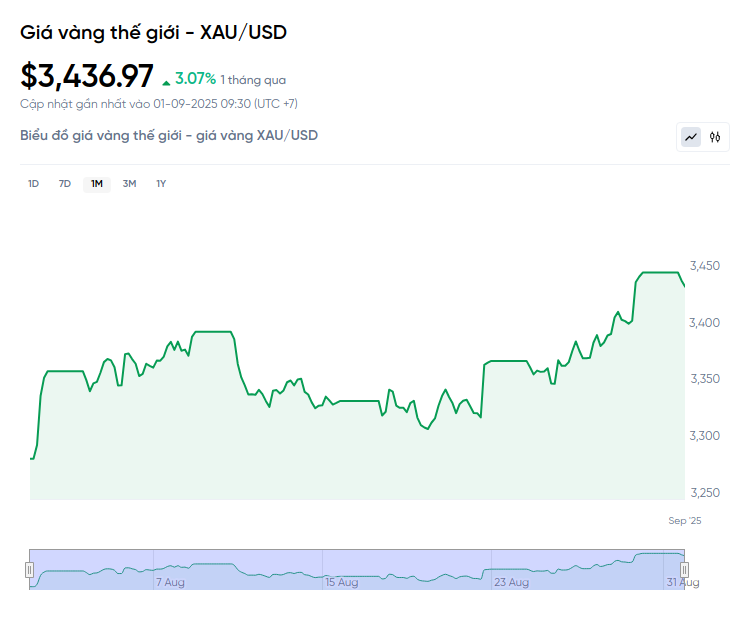The width and height of the screenshot is (750, 634).
Task: Select the 7D time range
Action: pos(65,184)
